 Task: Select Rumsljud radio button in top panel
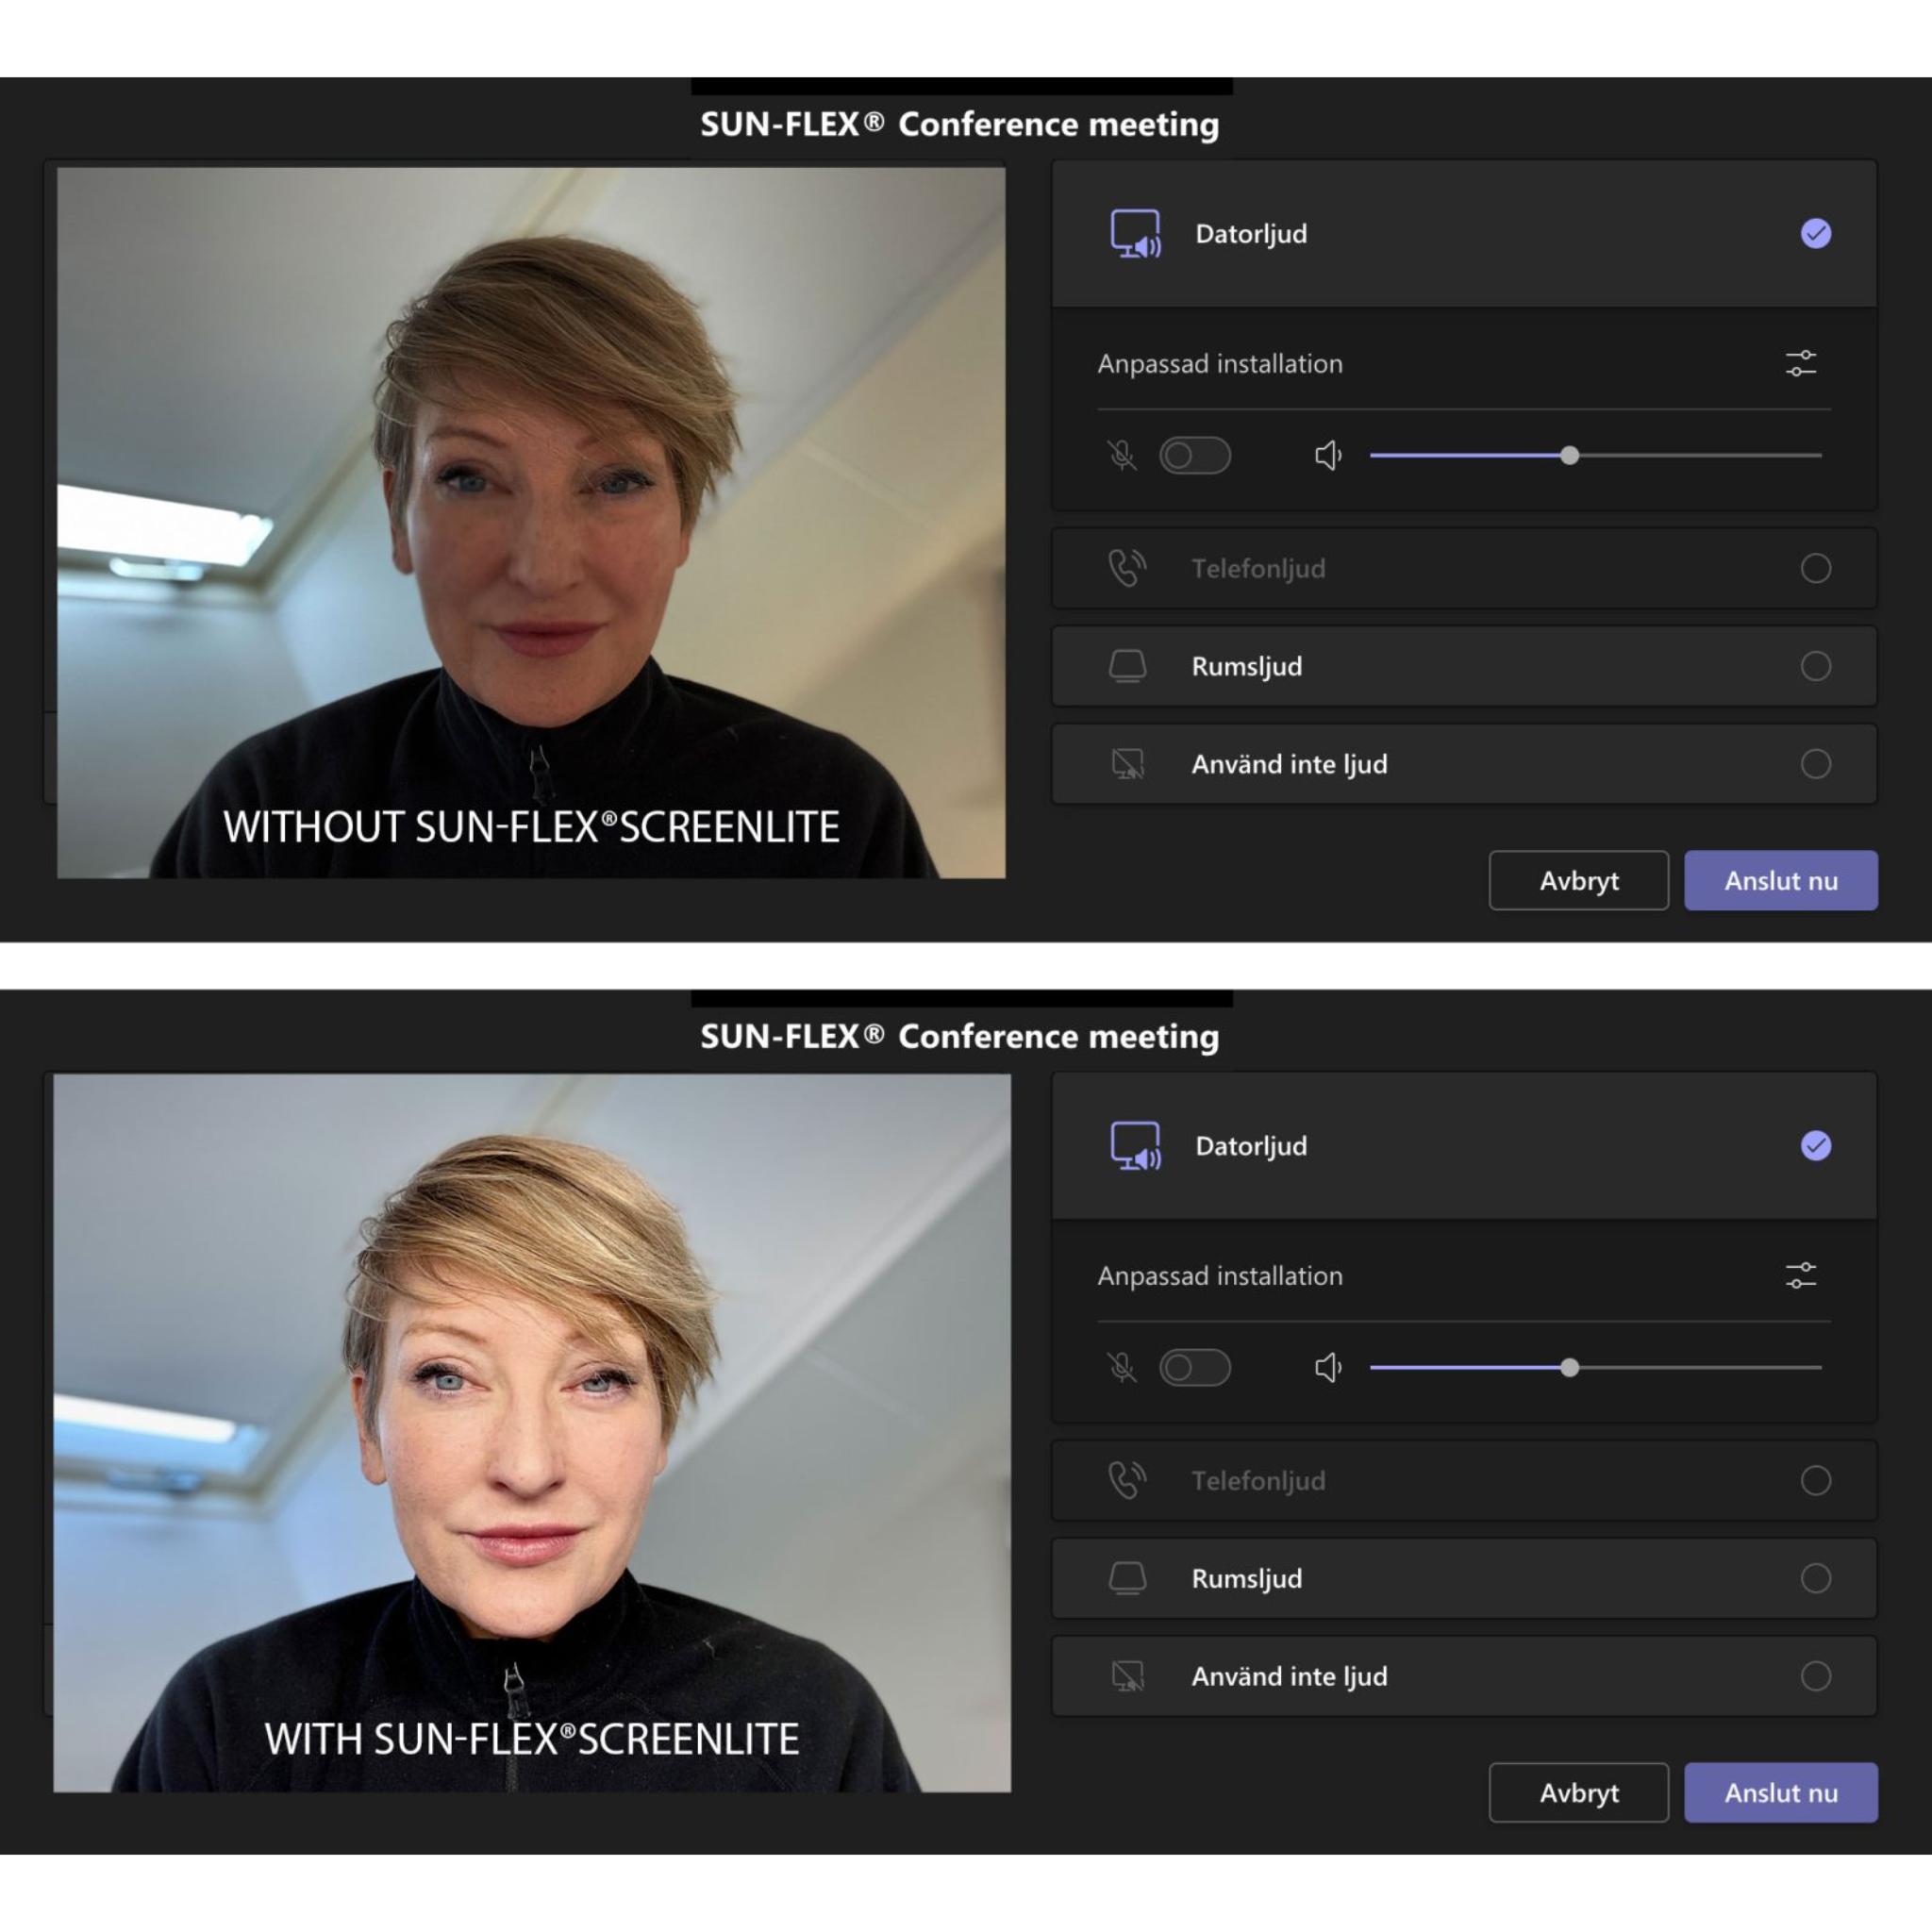coord(1815,666)
